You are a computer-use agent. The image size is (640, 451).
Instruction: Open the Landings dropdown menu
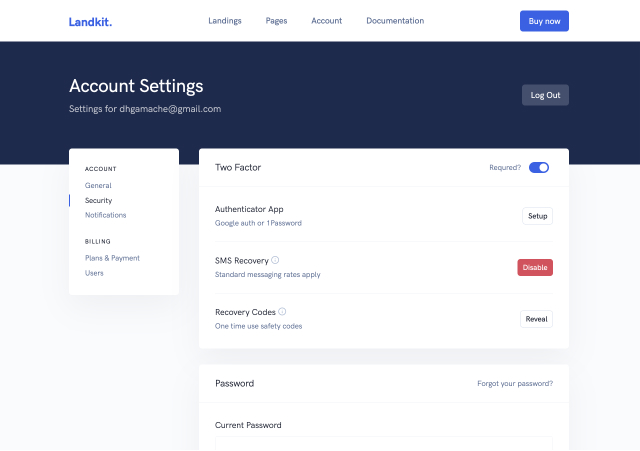tap(224, 21)
